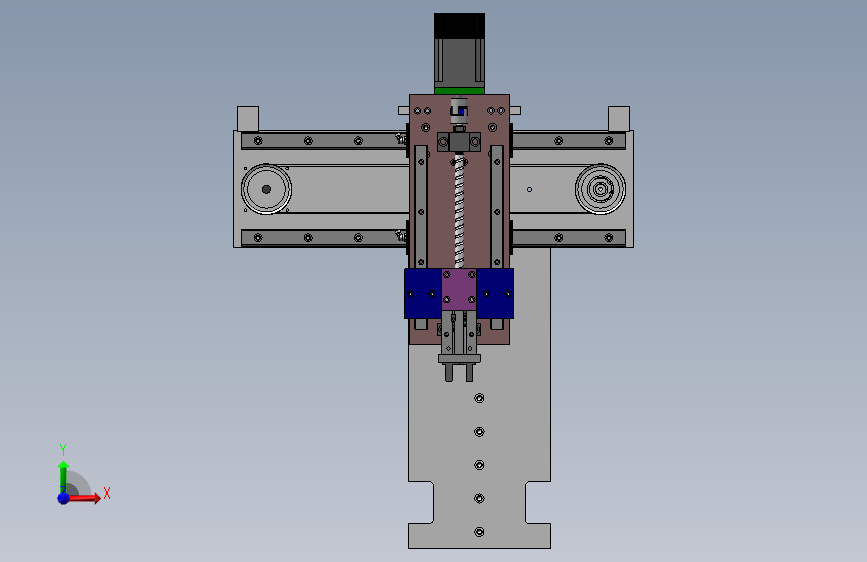Click the gripper at the carriage bottom
The image size is (867, 562).
(x=459, y=348)
